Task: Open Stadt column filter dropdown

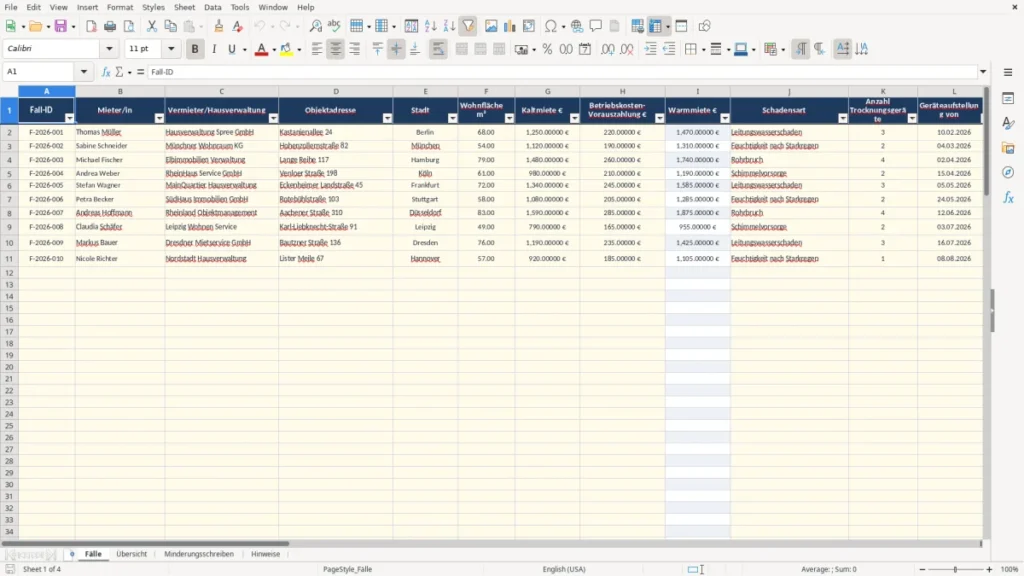Action: pos(453,118)
